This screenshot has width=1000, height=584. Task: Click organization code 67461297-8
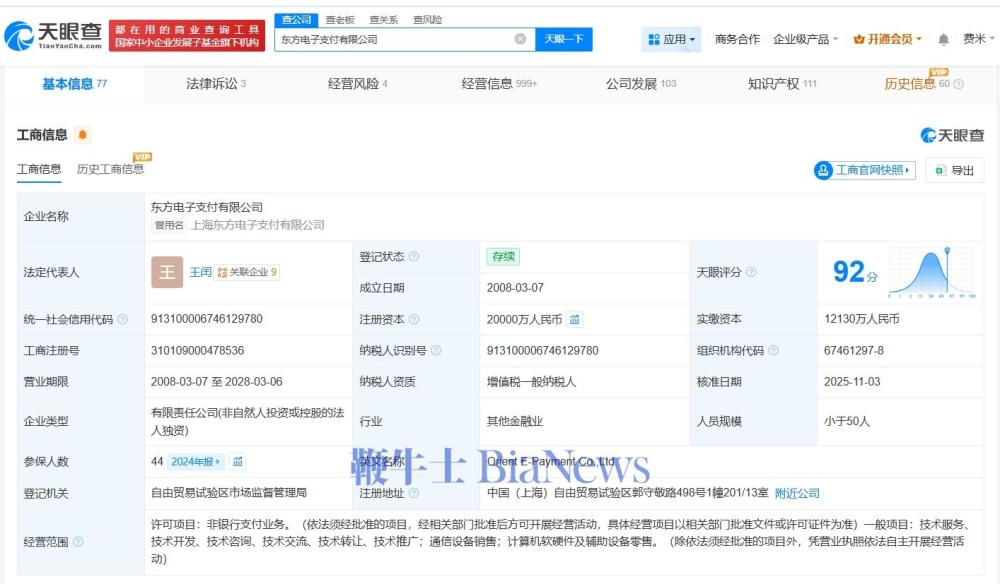pos(854,350)
